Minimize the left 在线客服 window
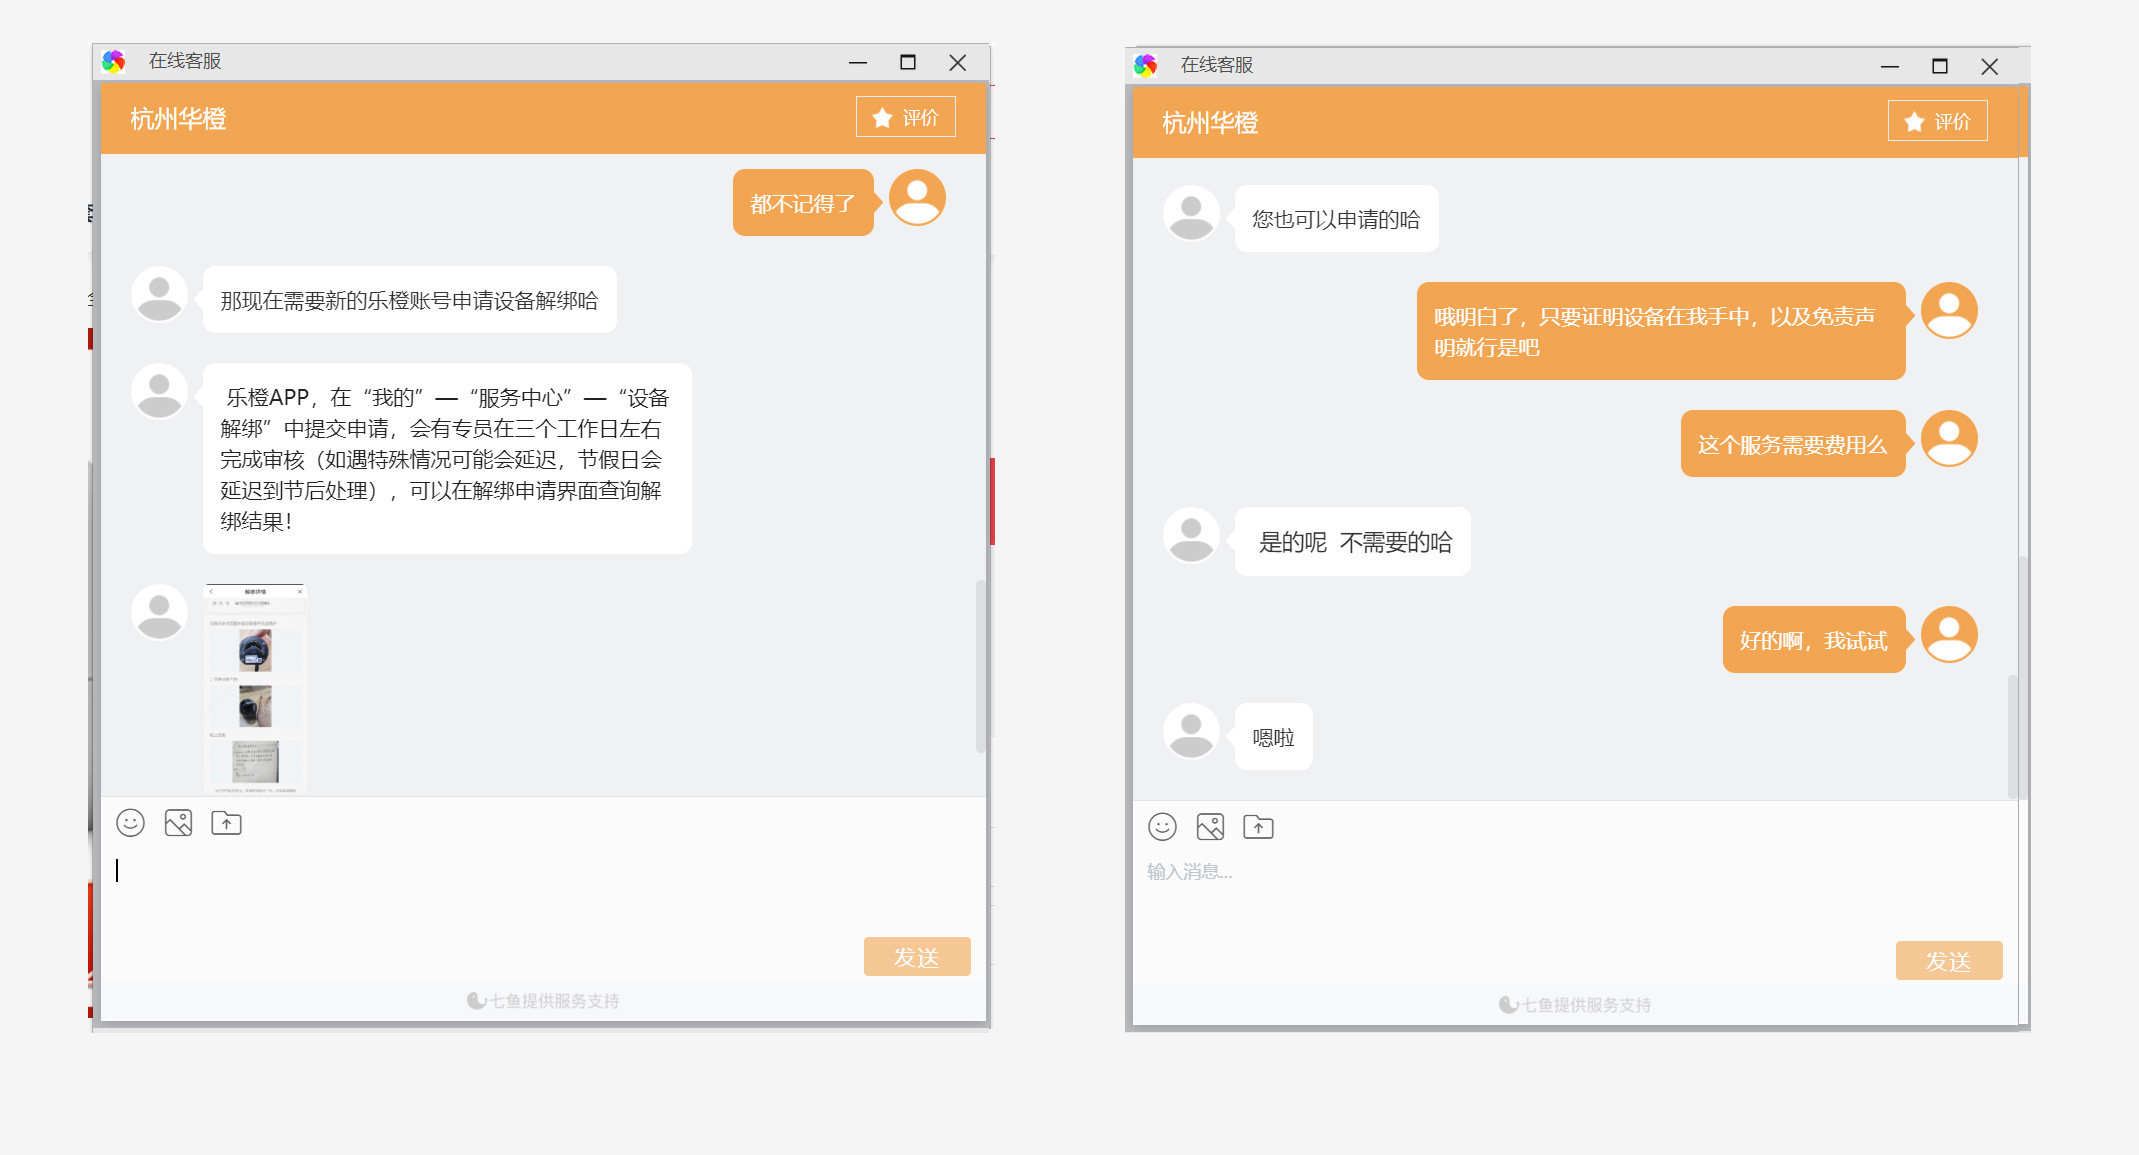The image size is (2139, 1155). point(858,62)
